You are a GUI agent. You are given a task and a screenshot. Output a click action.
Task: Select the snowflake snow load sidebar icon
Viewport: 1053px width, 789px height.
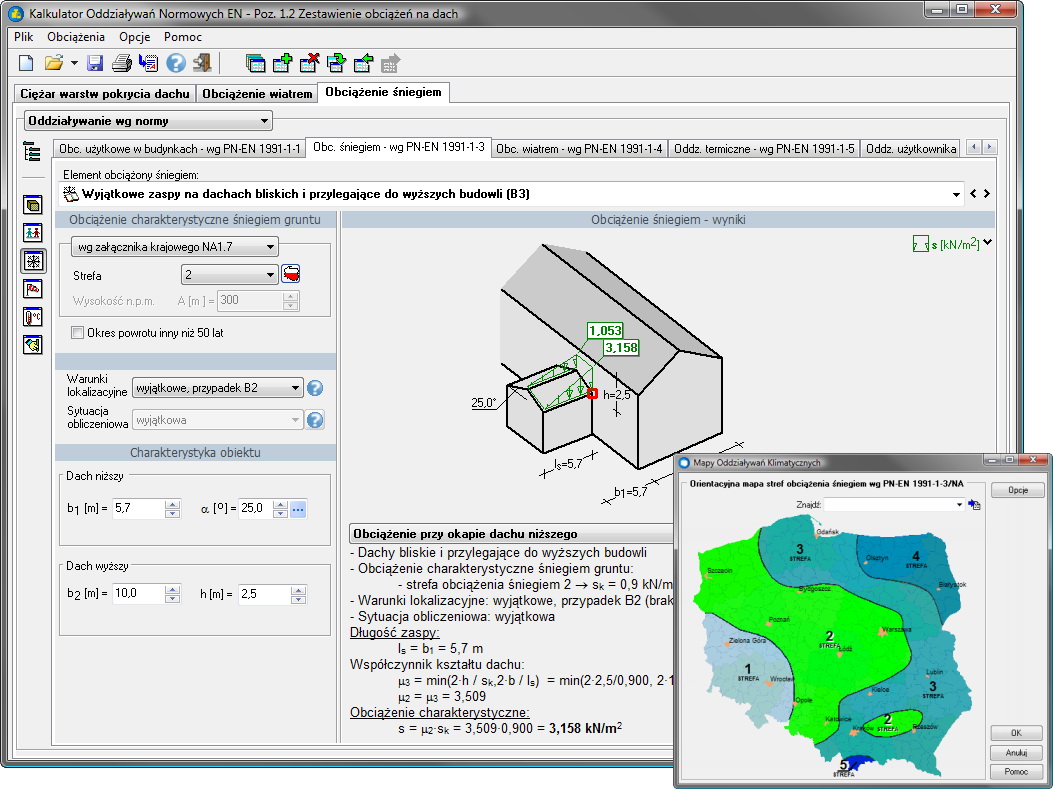[34, 261]
